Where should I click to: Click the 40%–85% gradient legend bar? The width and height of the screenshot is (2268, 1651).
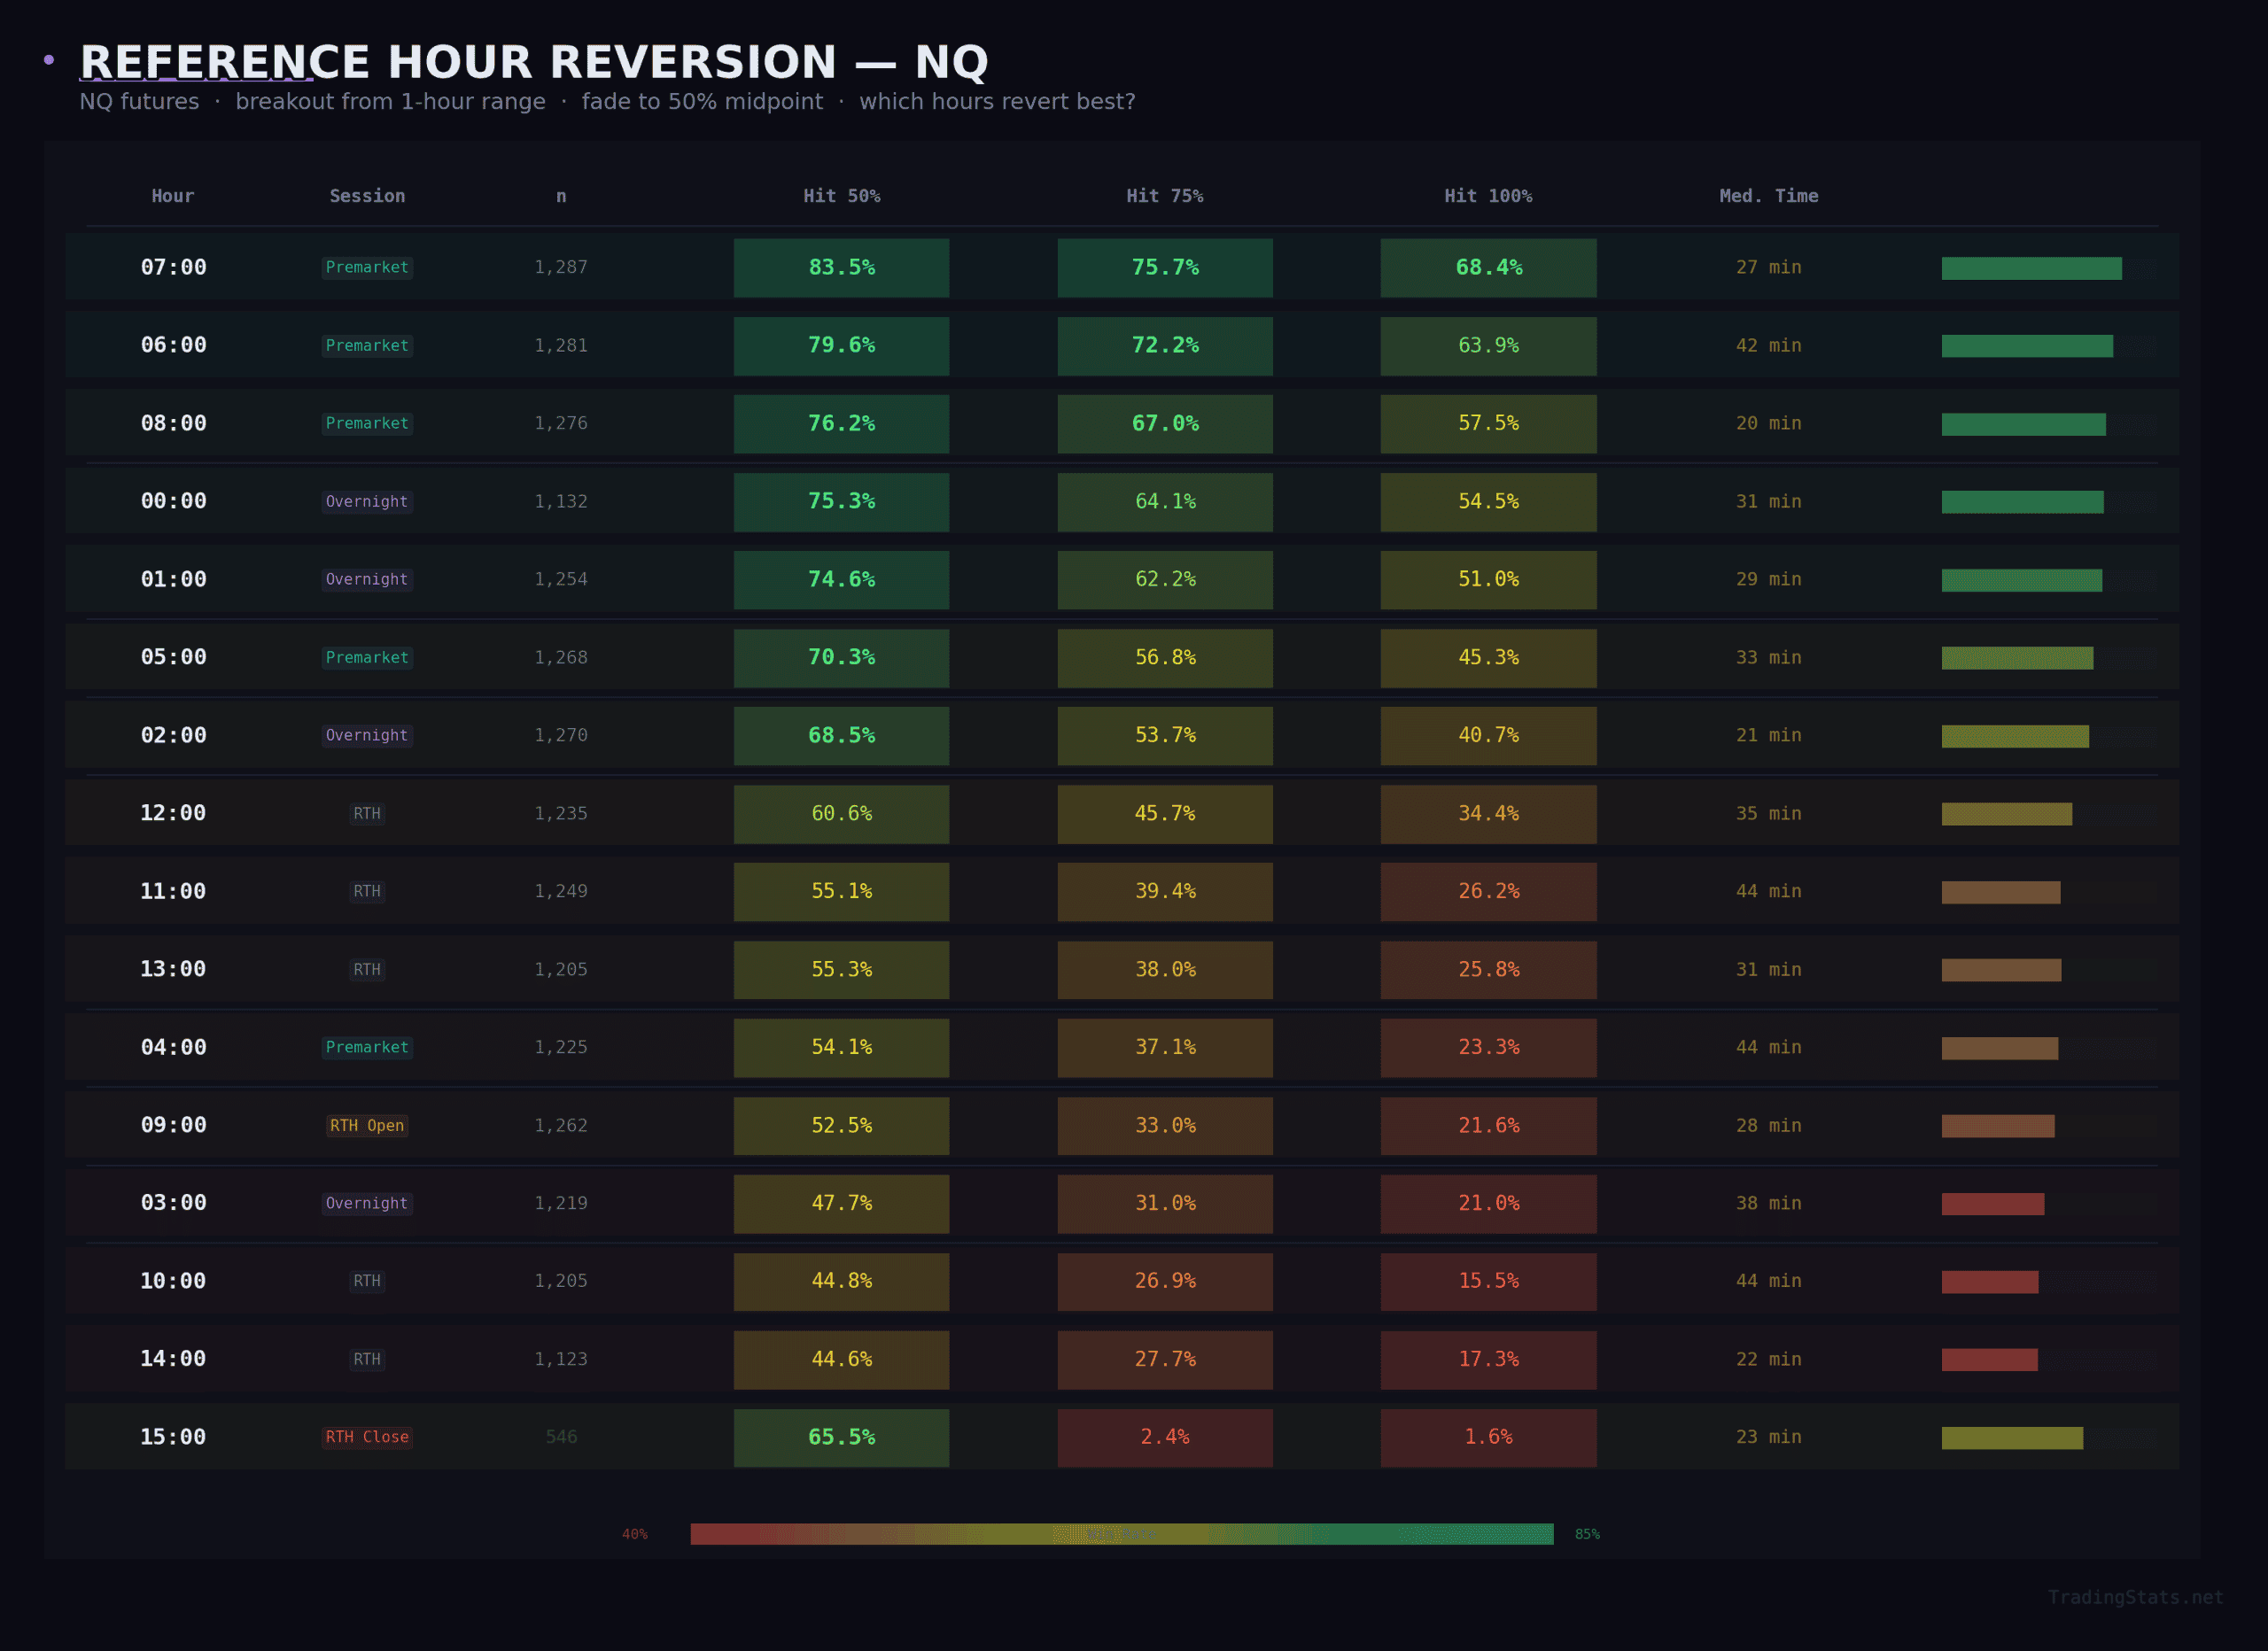(1122, 1533)
